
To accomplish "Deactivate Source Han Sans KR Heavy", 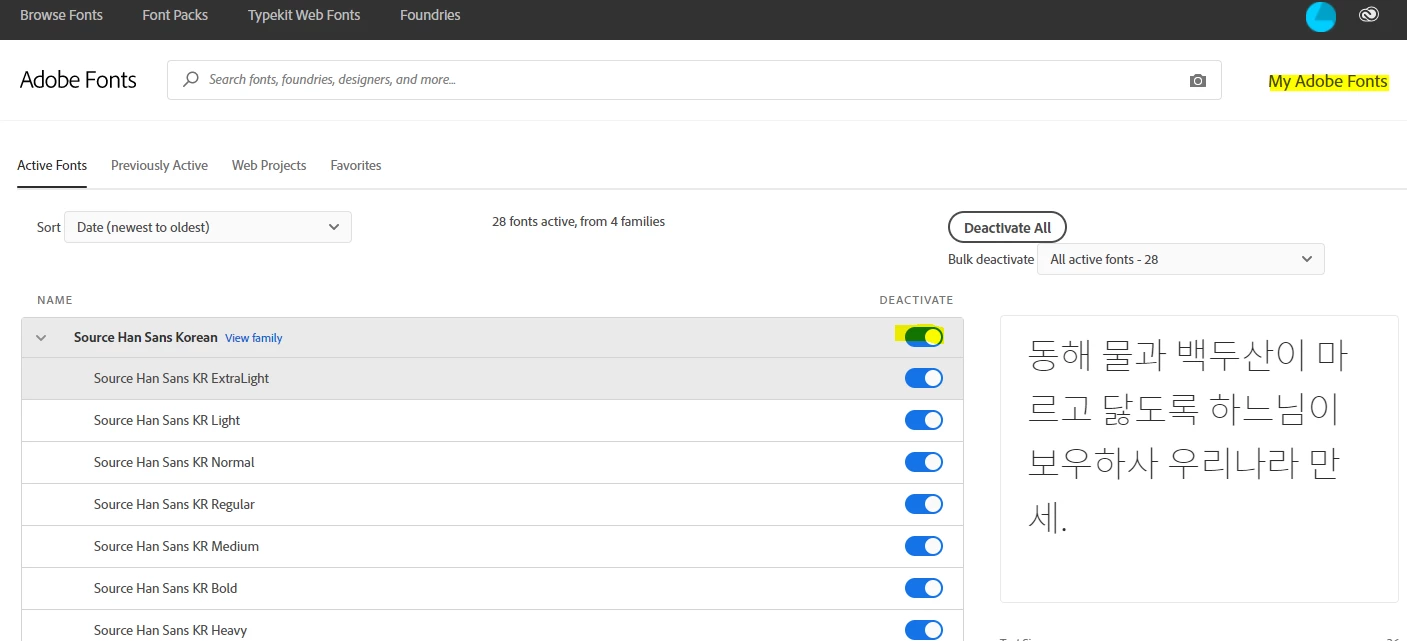I will coord(924,630).
